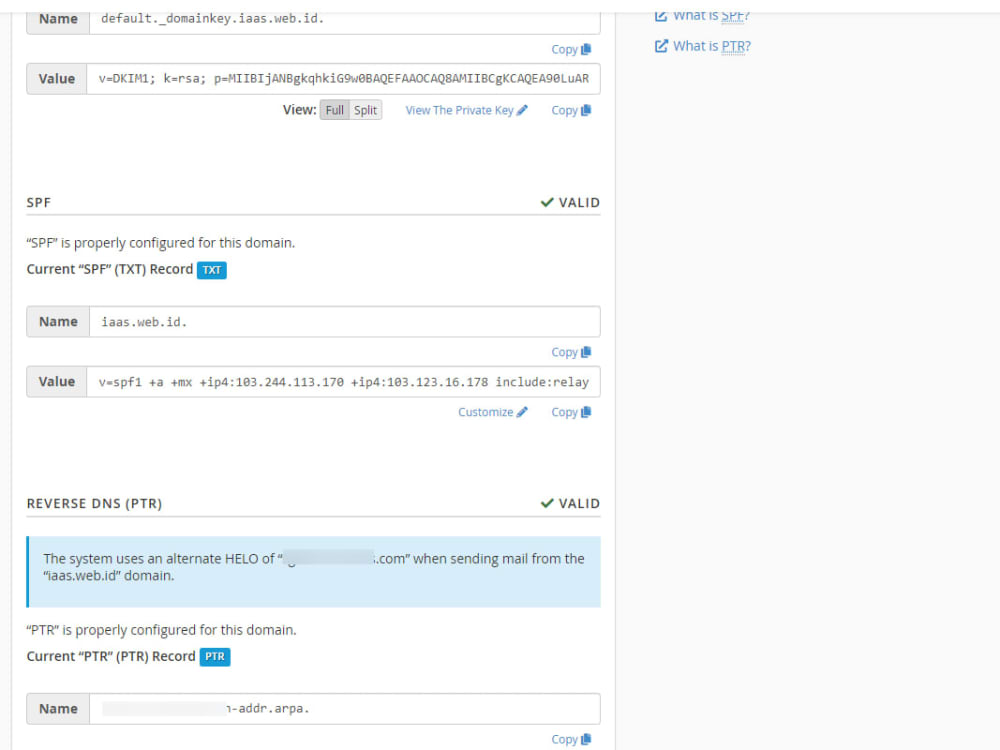Click the copy icon under the SPF Name field
Image resolution: width=1000 pixels, height=750 pixels.
[x=586, y=352]
